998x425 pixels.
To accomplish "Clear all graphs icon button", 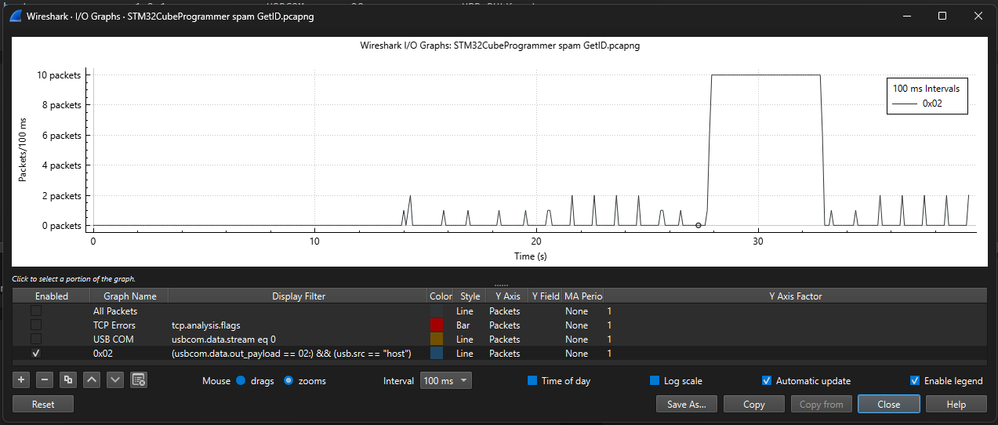I will coord(139,380).
